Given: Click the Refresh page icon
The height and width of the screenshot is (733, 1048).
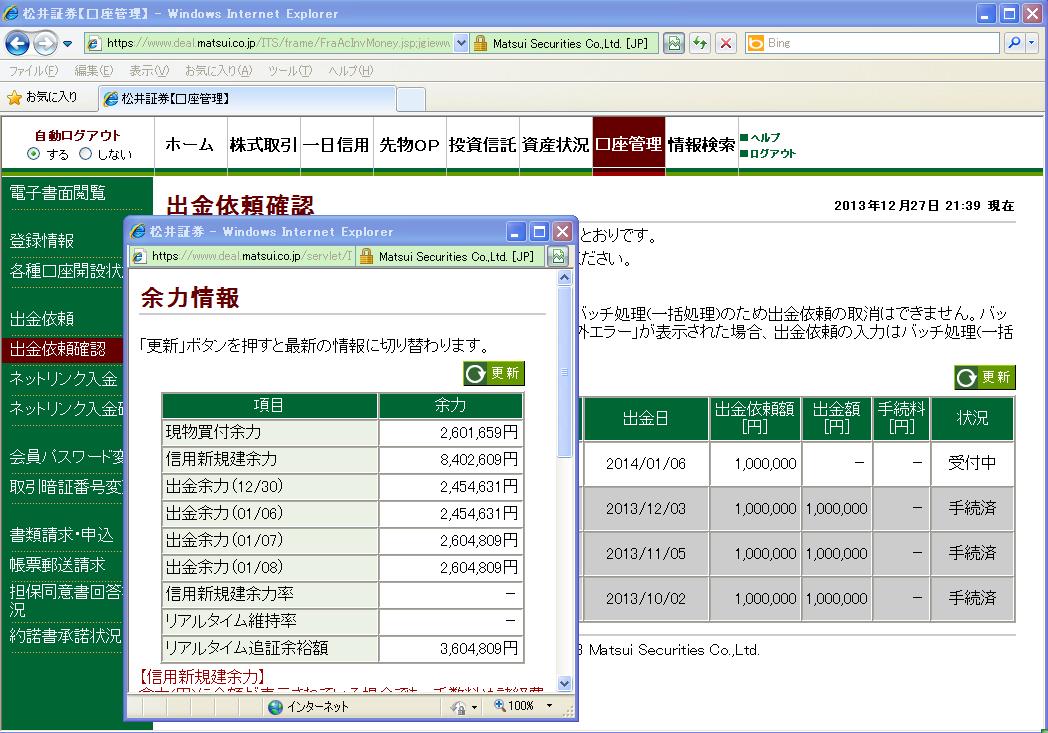Looking at the screenshot, I should 700,43.
